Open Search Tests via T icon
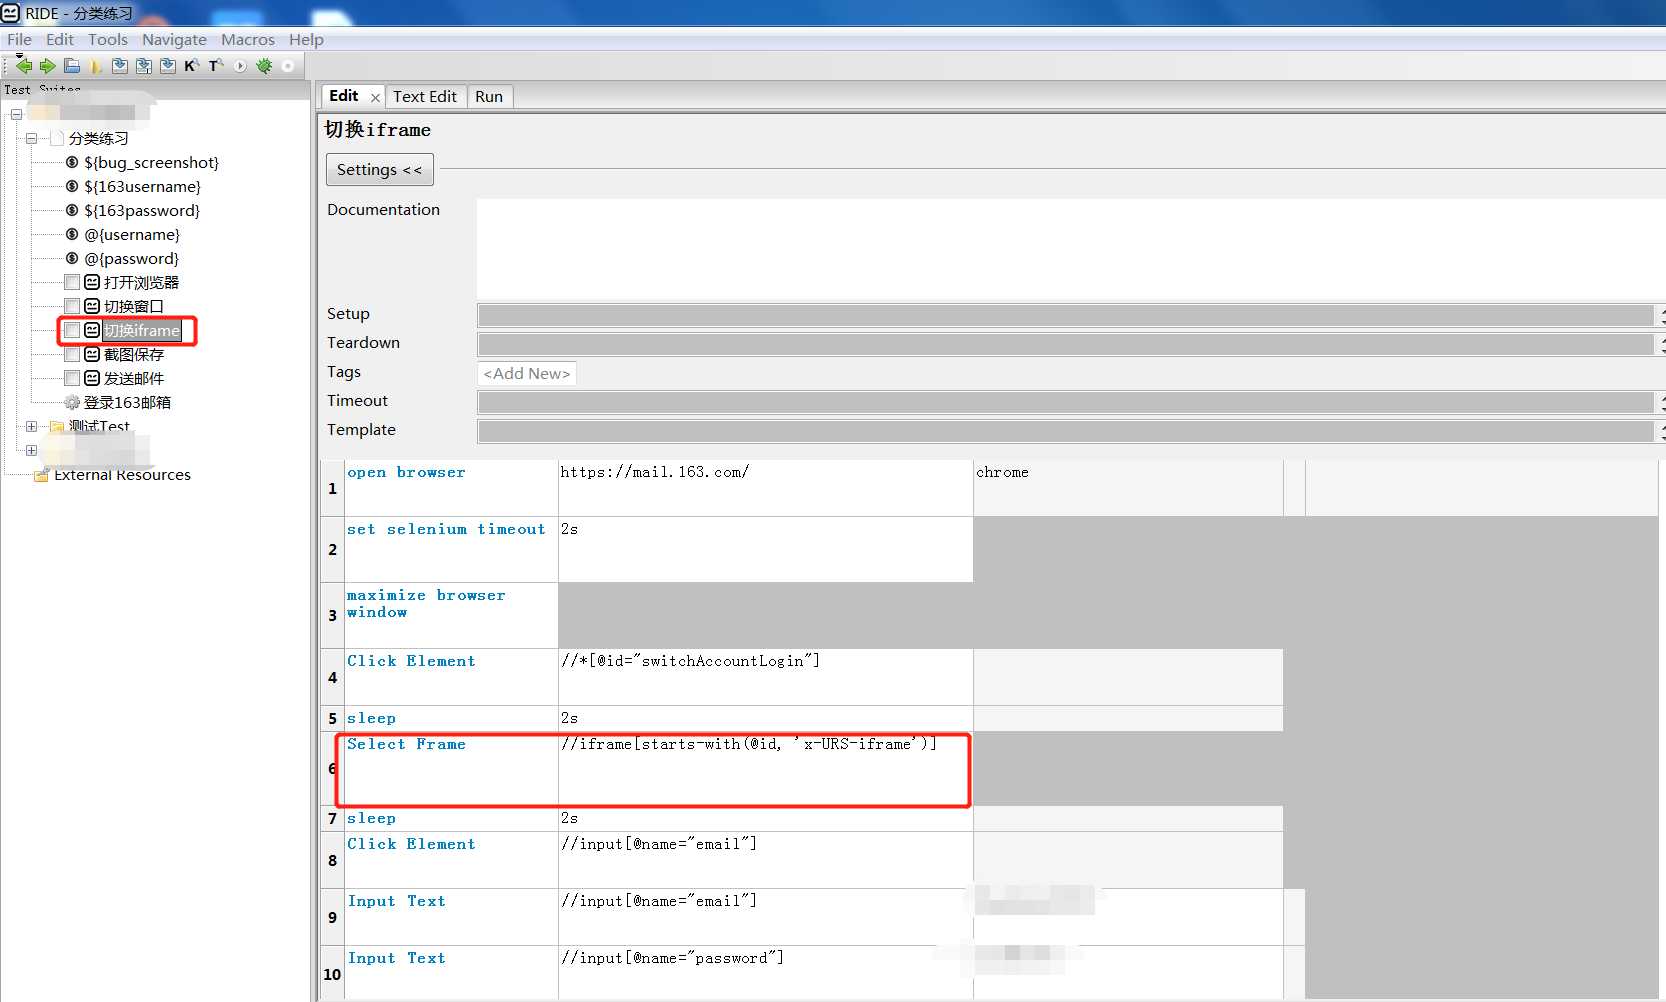 pos(216,66)
